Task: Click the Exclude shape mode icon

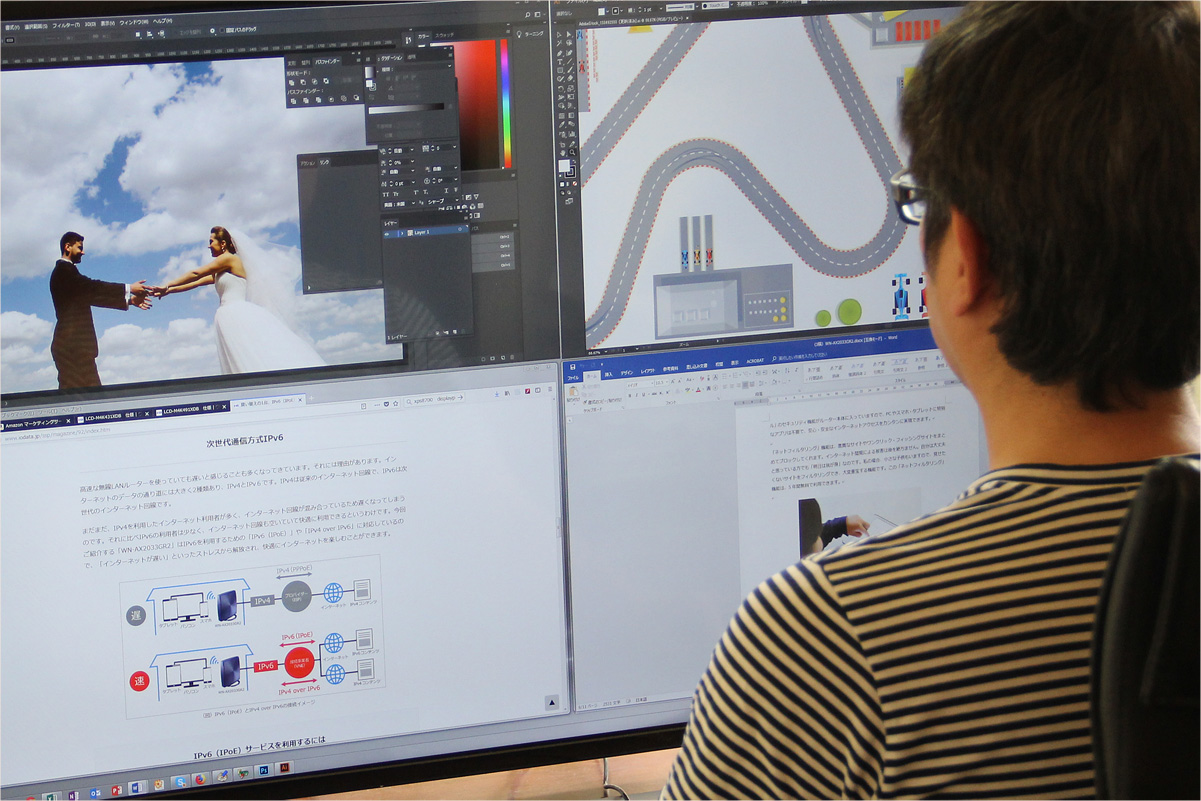Action: coord(326,81)
